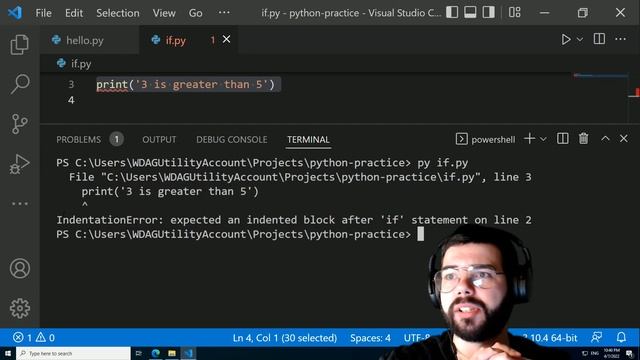The image size is (640, 360).
Task: Click the UTF-8 encoding indicator
Action: point(417,338)
